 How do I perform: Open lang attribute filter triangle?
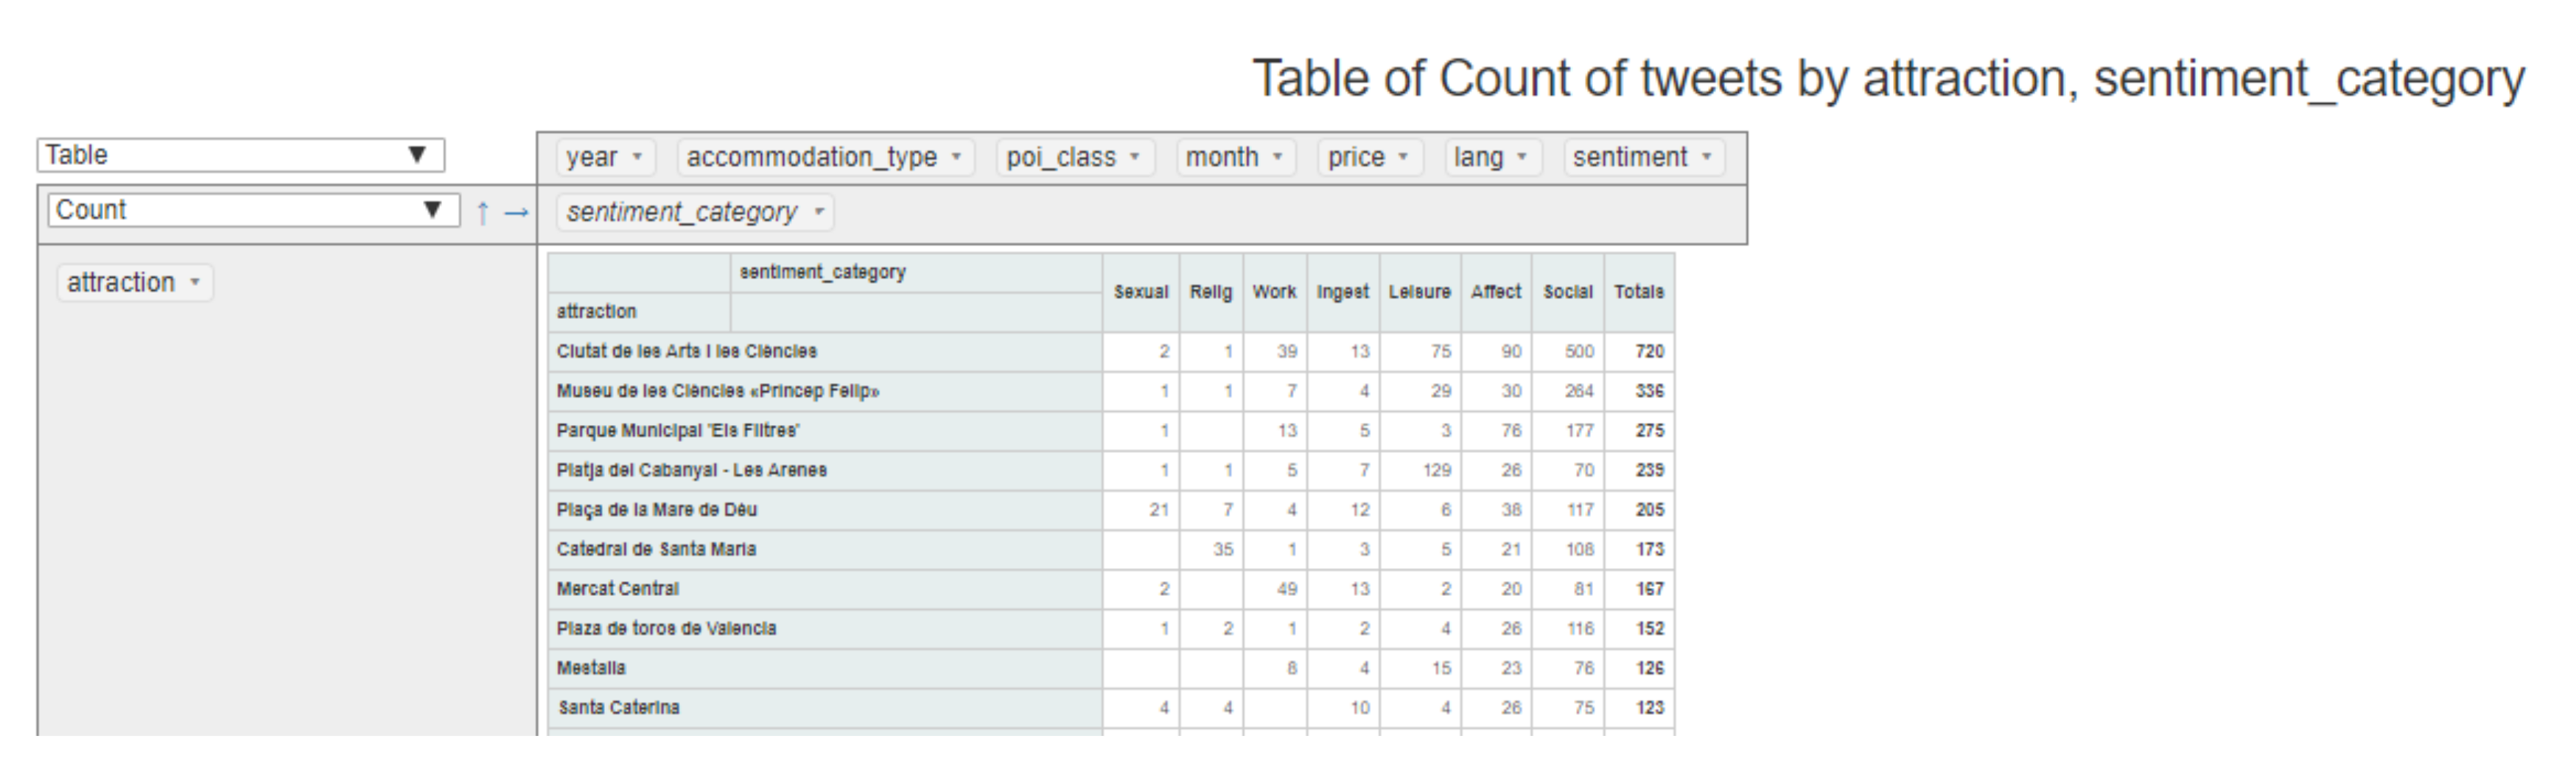pos(1522,157)
